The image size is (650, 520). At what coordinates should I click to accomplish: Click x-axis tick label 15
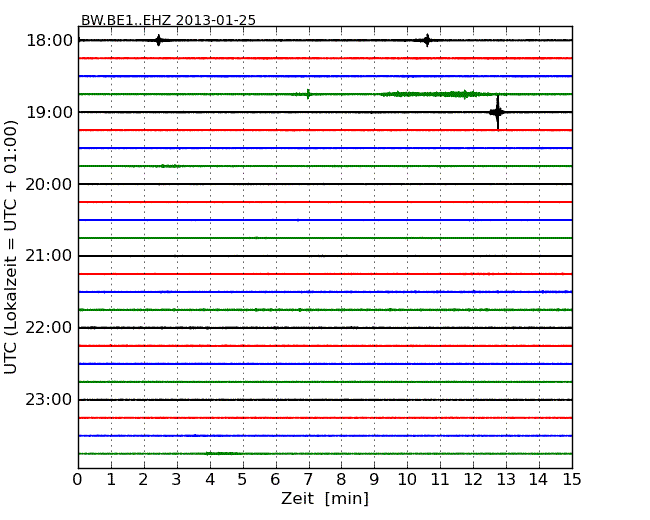tap(572, 479)
